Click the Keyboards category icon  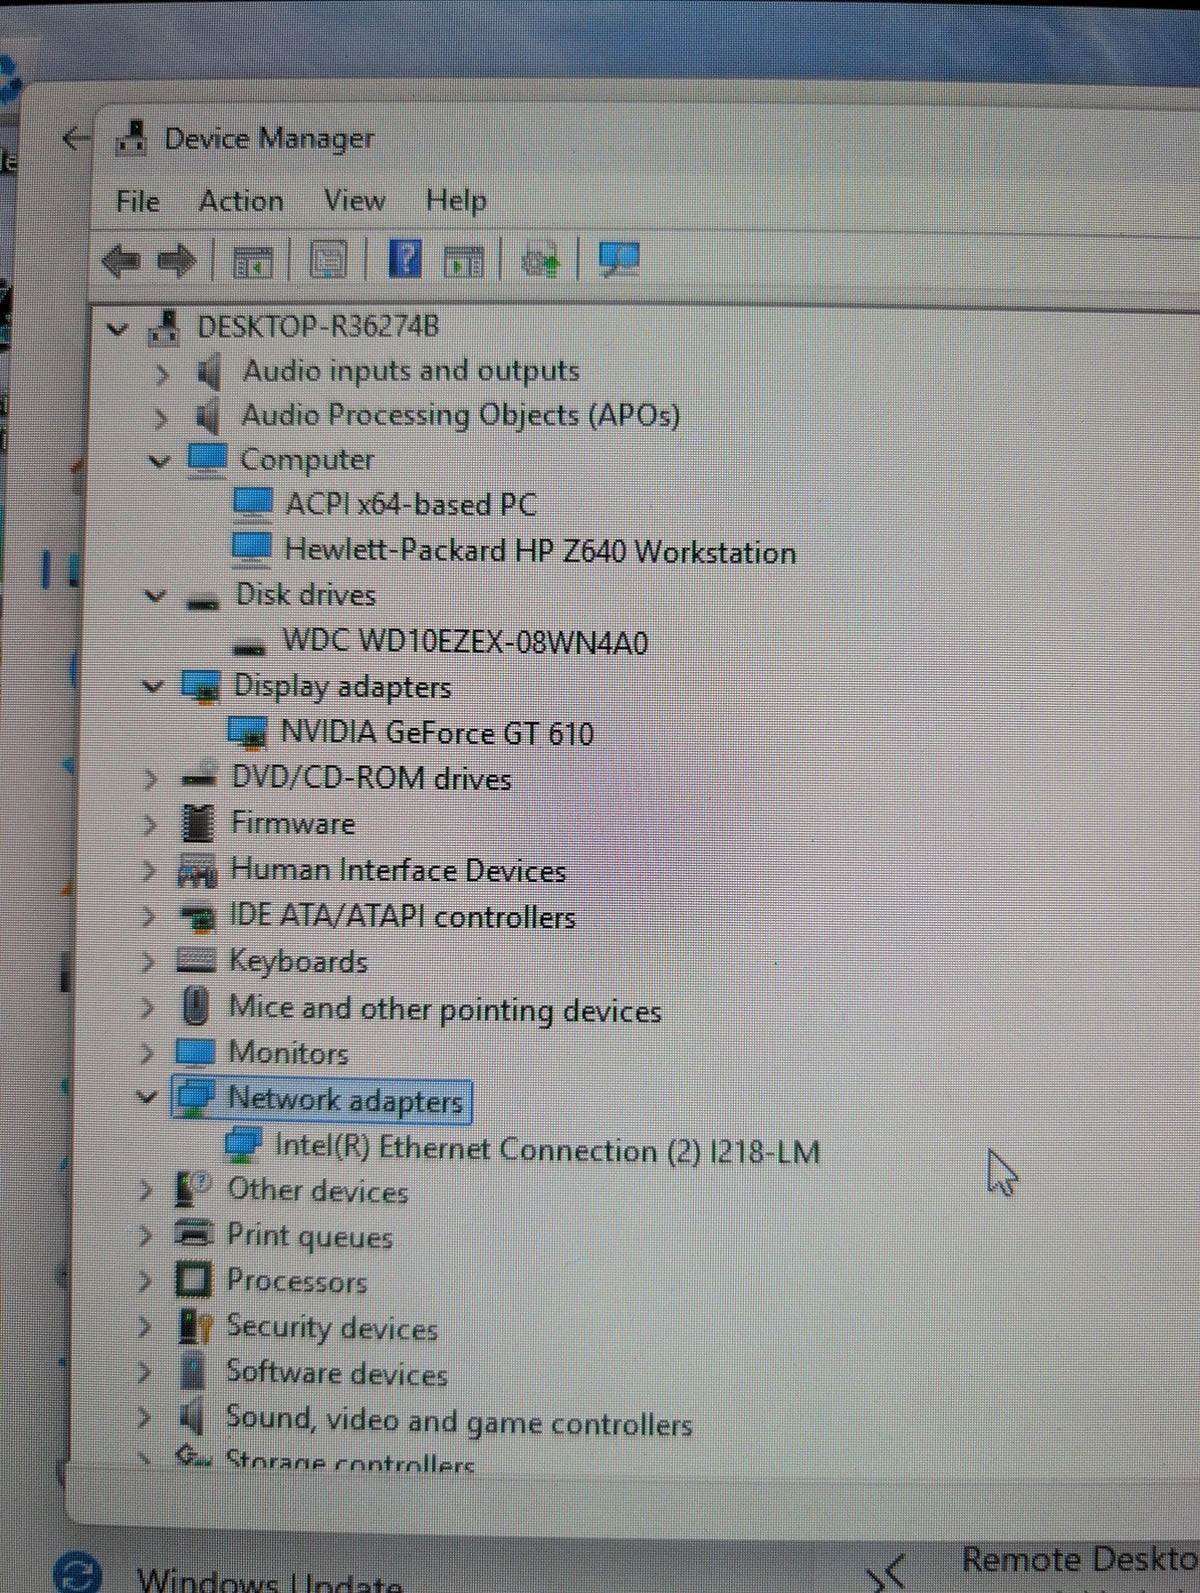point(195,961)
